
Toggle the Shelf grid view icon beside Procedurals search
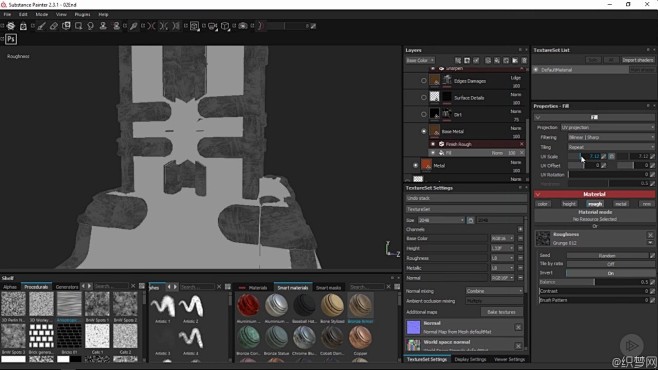[x=142, y=286]
